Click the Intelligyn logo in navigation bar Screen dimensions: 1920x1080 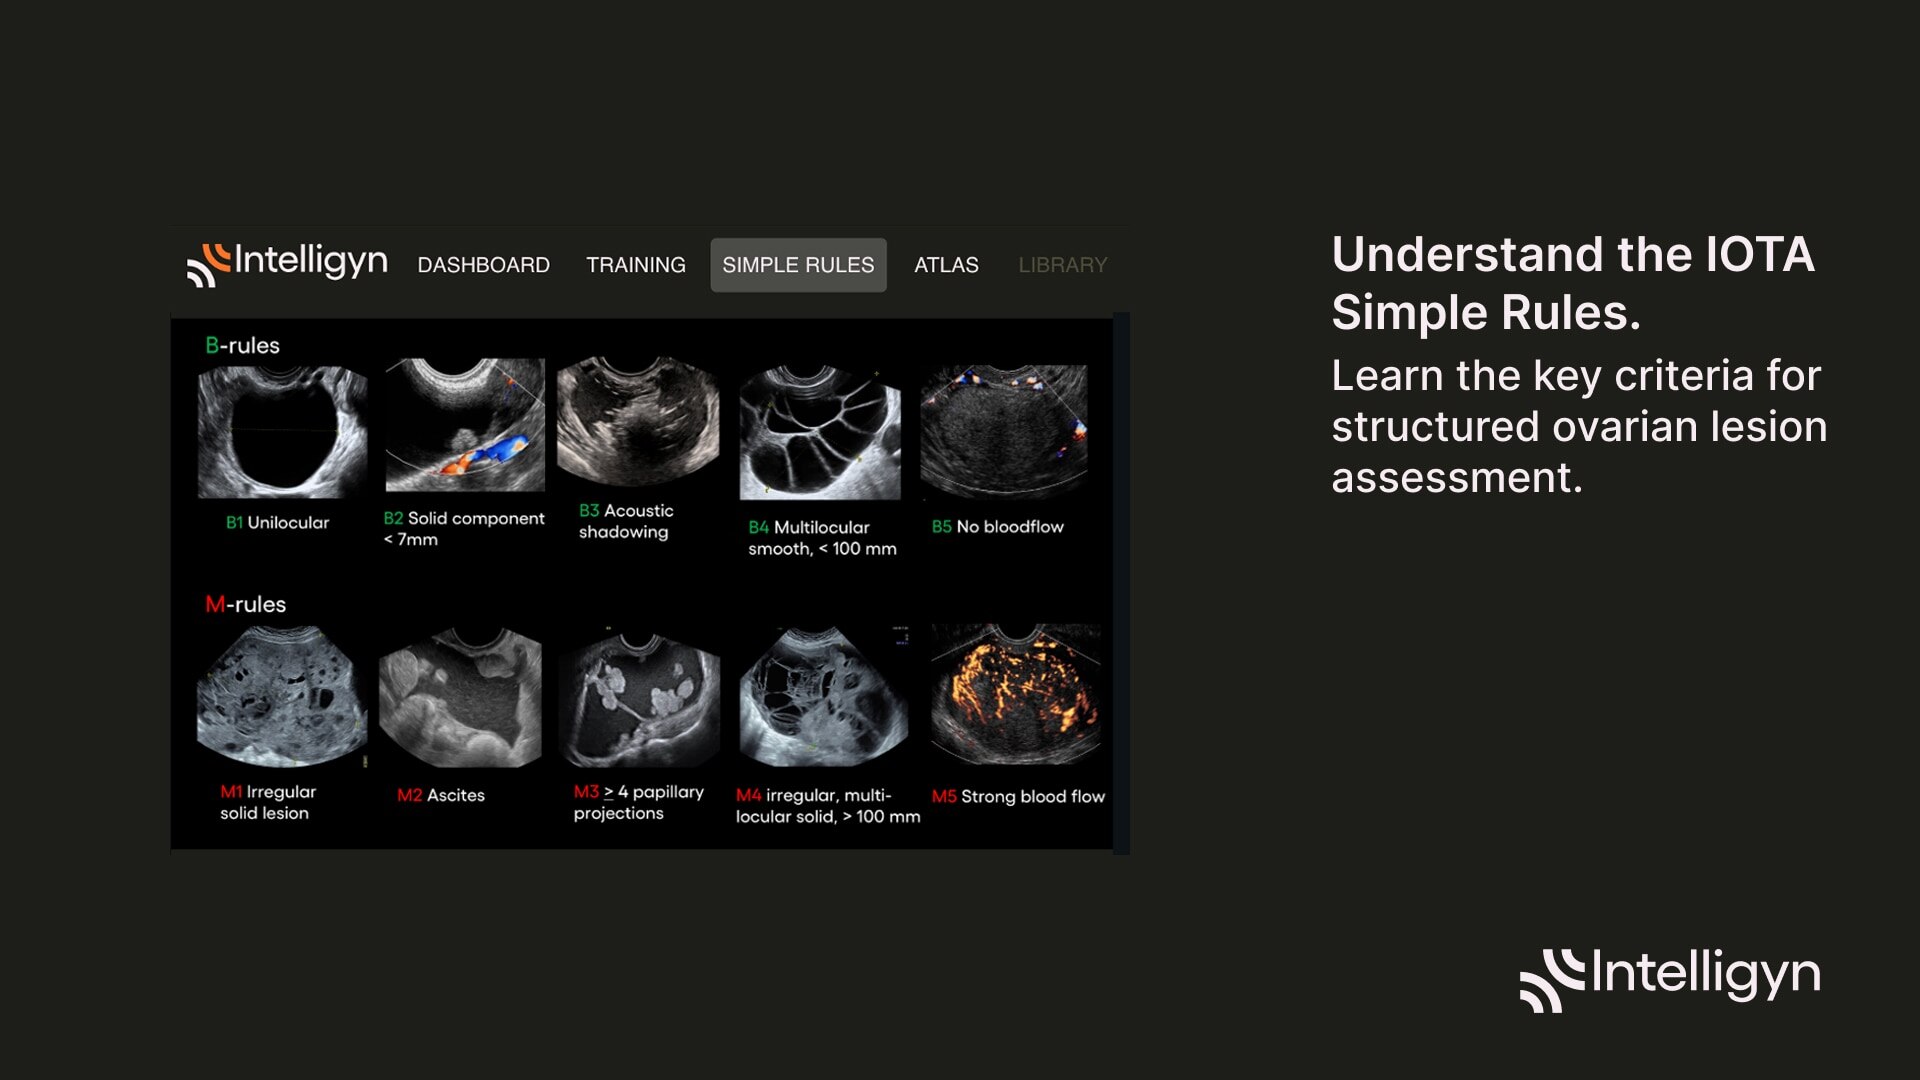[x=287, y=264]
